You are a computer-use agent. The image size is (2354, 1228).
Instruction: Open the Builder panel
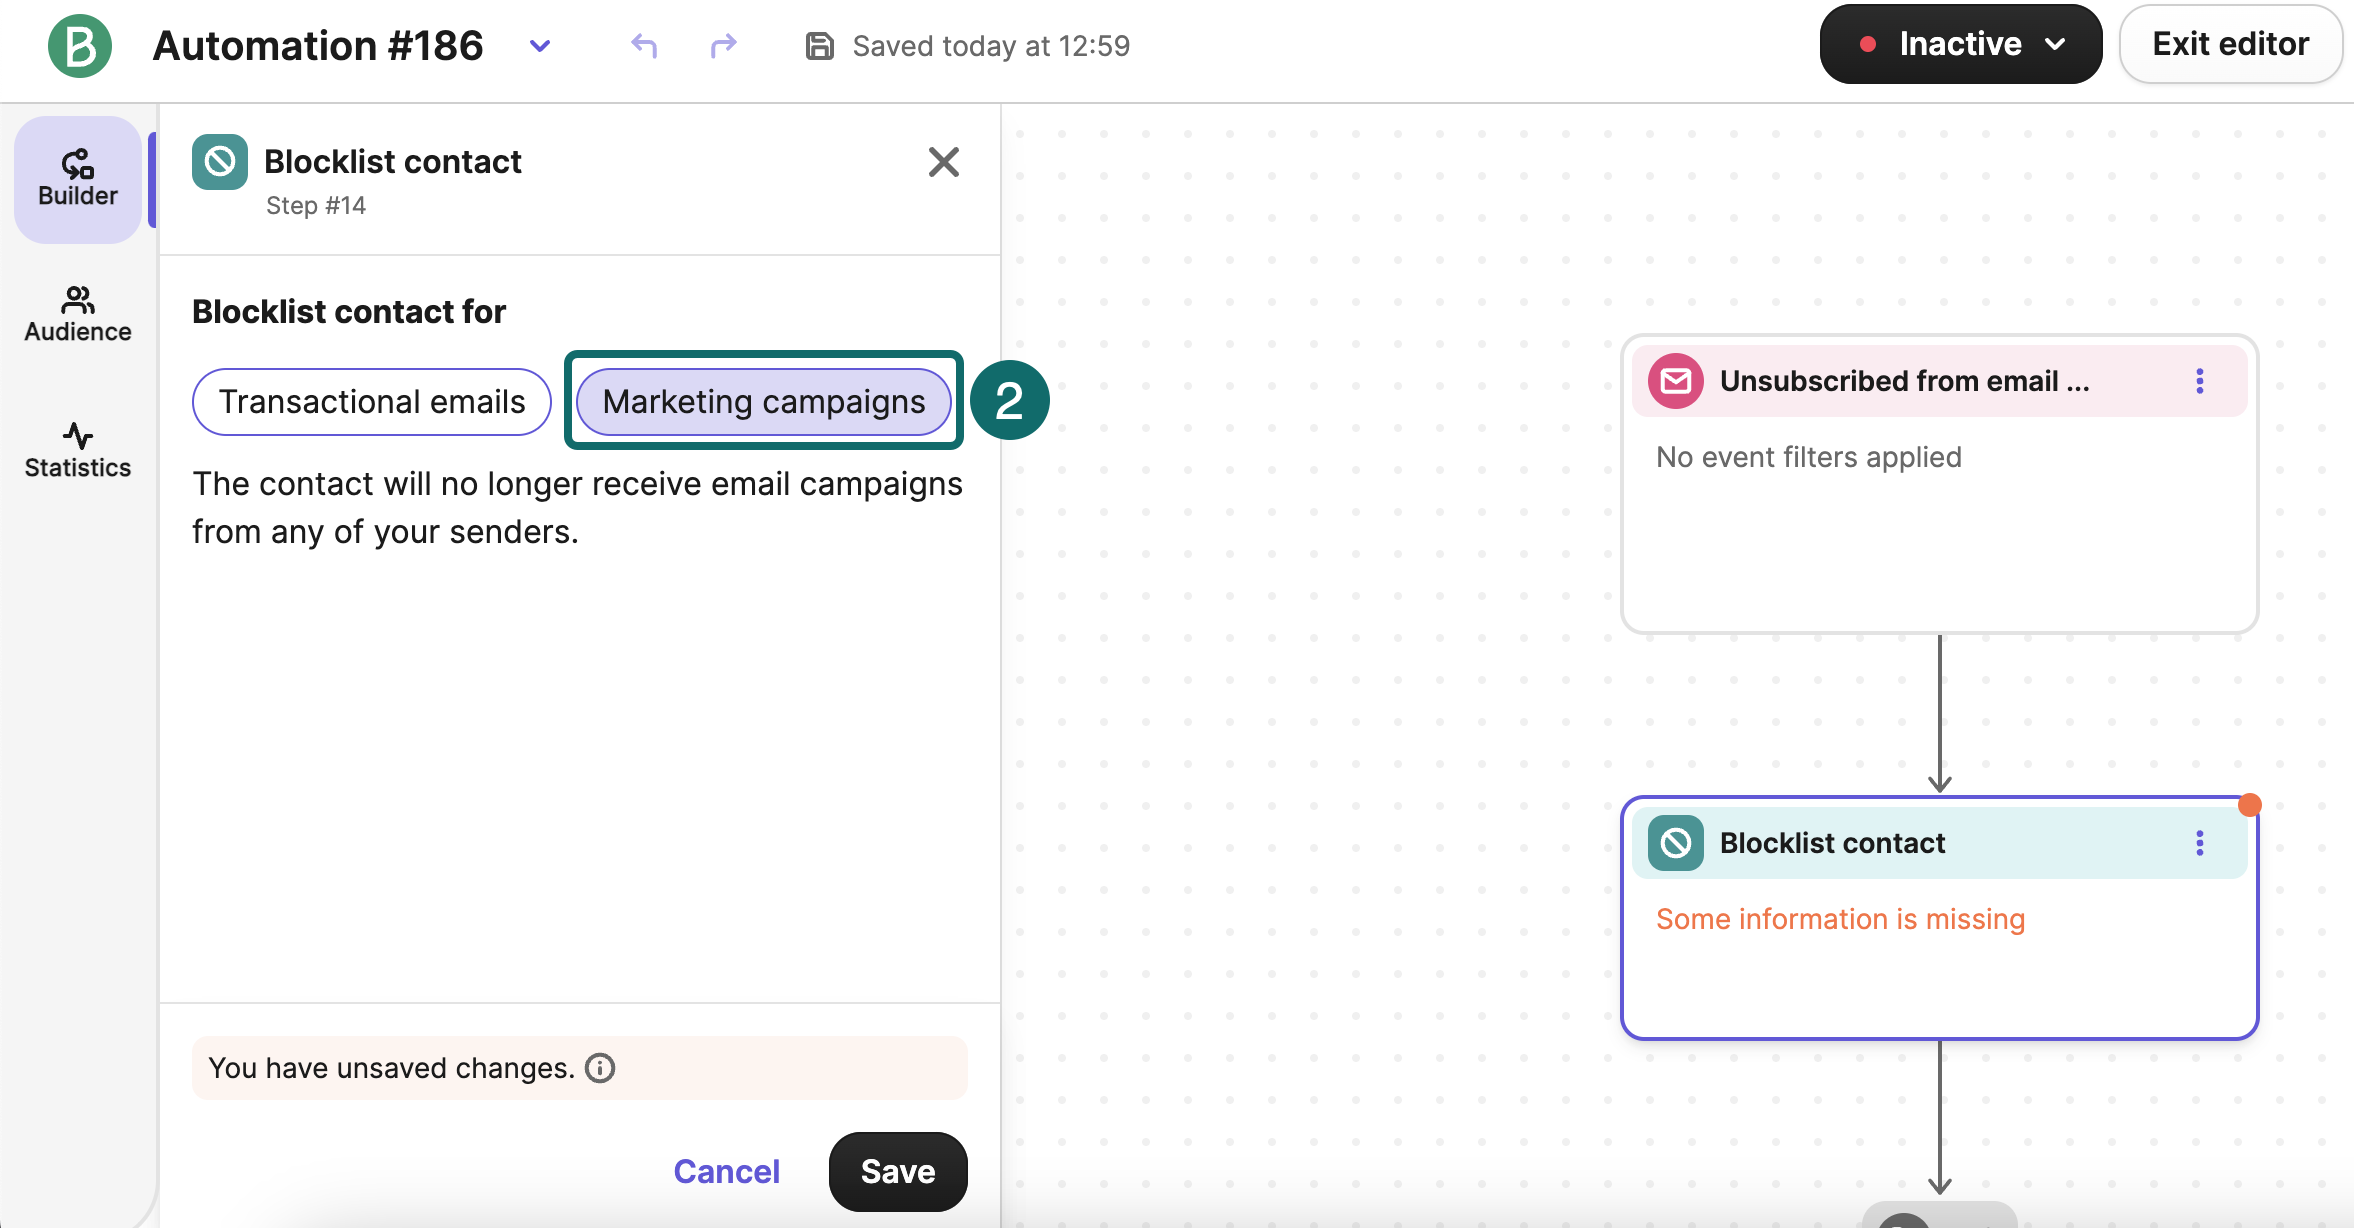pyautogui.click(x=77, y=178)
